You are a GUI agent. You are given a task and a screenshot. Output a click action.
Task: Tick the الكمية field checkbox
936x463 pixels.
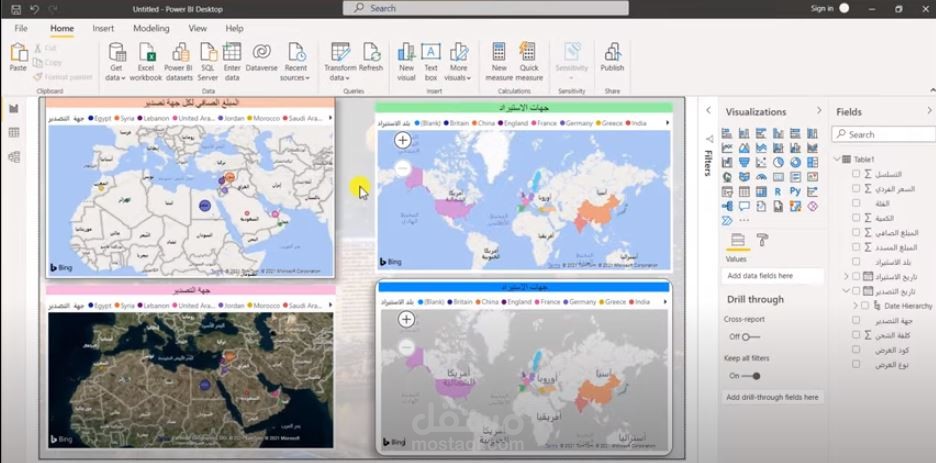click(x=856, y=218)
